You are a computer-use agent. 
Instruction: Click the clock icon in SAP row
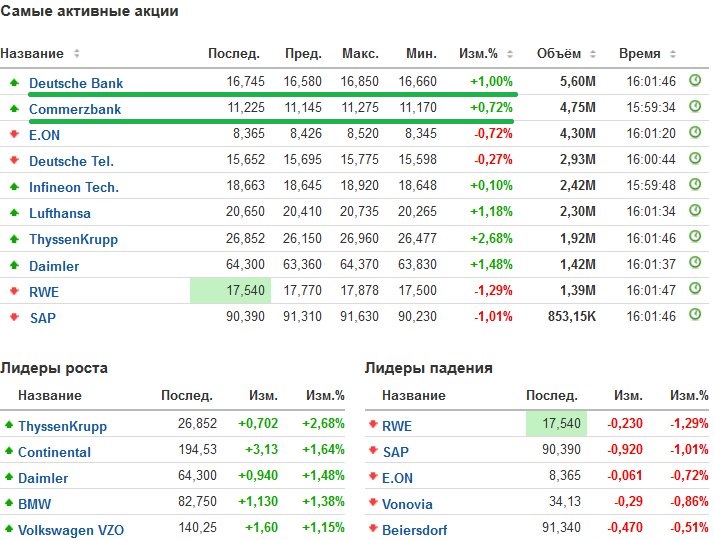pos(696,315)
